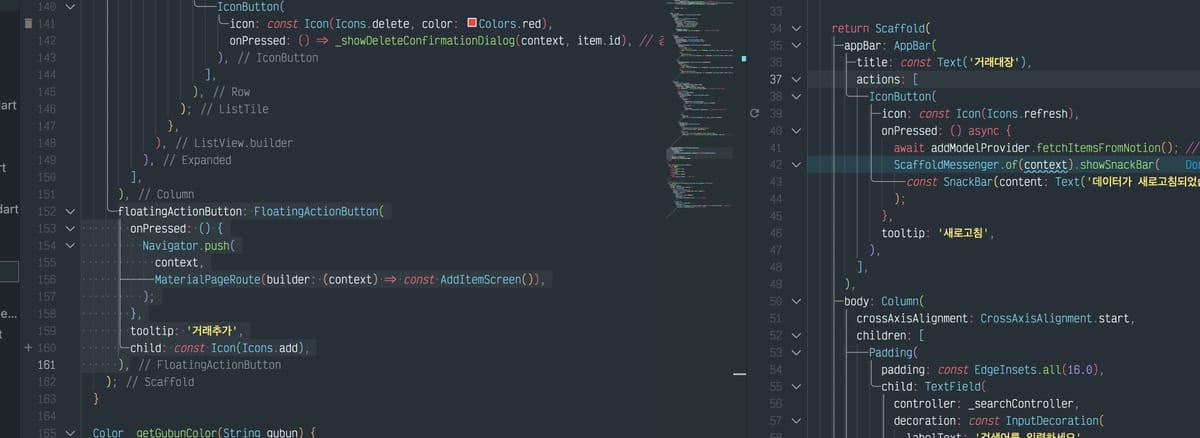Collapse the Padding widget at line 53
The height and width of the screenshot is (438, 1200).
[796, 352]
